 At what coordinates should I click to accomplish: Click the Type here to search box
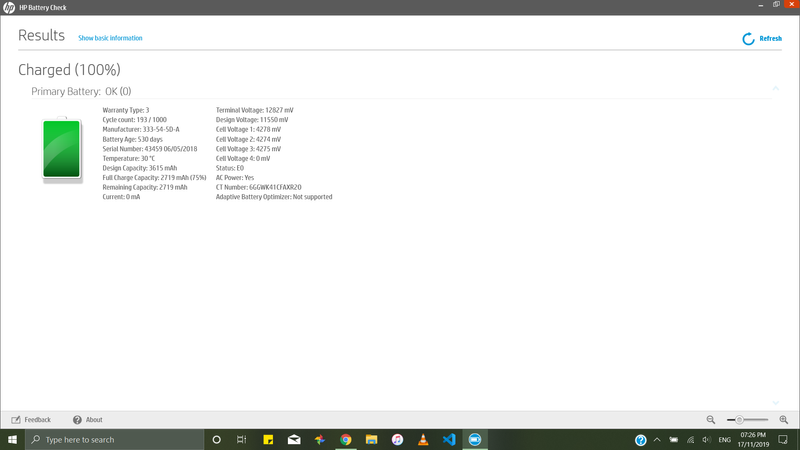(x=115, y=439)
